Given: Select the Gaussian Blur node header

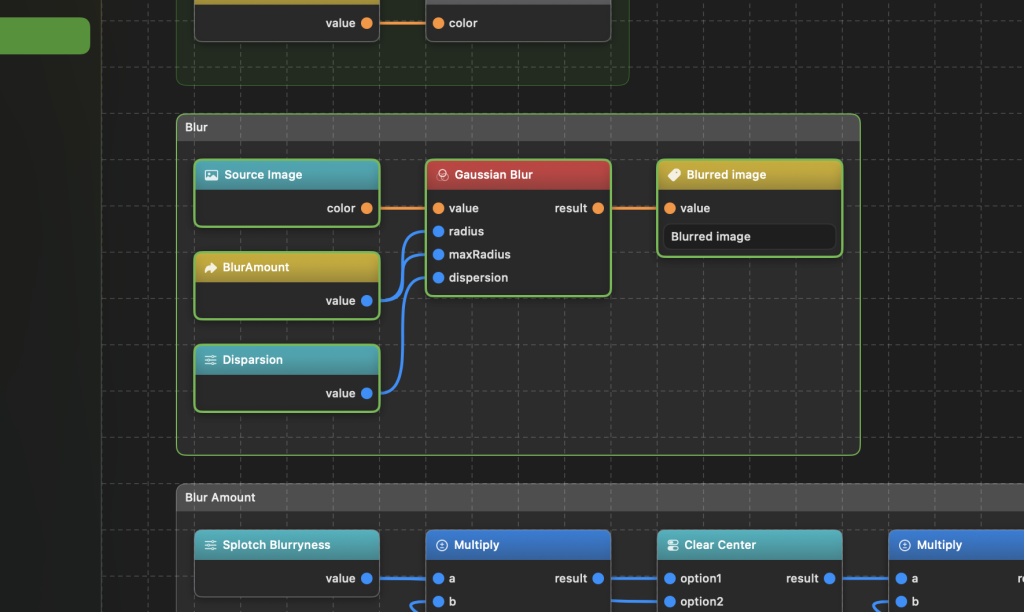Looking at the screenshot, I should tap(518, 175).
